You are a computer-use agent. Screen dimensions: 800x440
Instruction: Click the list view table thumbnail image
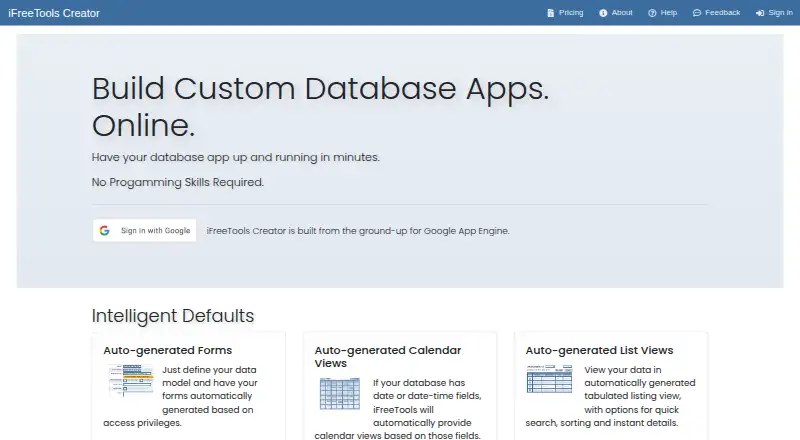pos(549,379)
